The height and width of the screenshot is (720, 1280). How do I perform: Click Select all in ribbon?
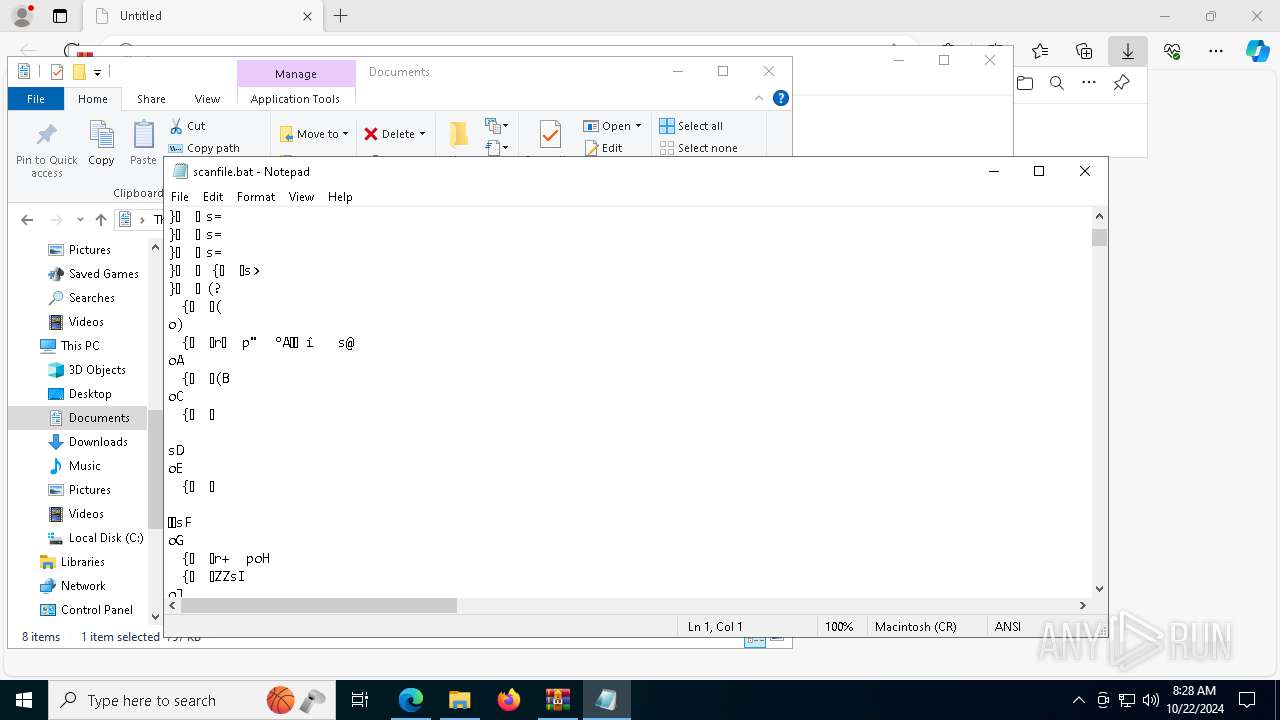point(691,126)
